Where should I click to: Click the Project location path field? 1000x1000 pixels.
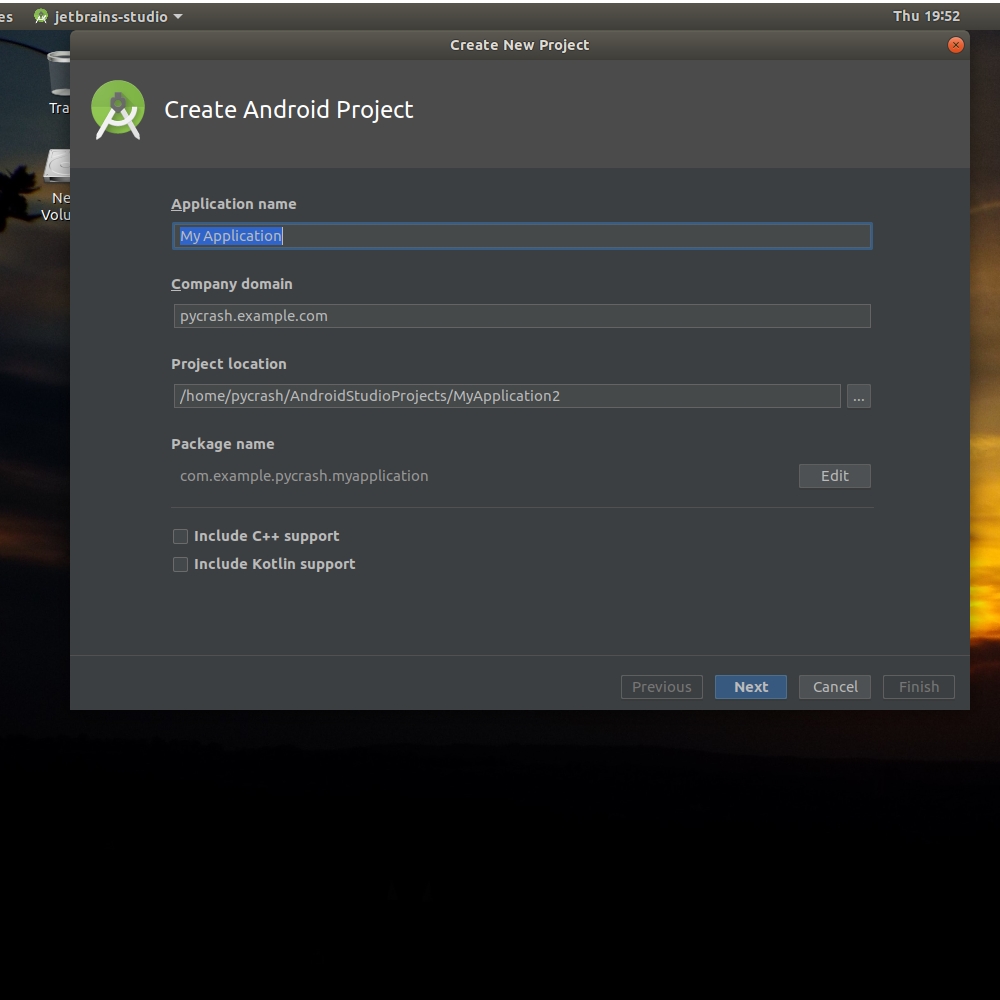pyautogui.click(x=508, y=395)
